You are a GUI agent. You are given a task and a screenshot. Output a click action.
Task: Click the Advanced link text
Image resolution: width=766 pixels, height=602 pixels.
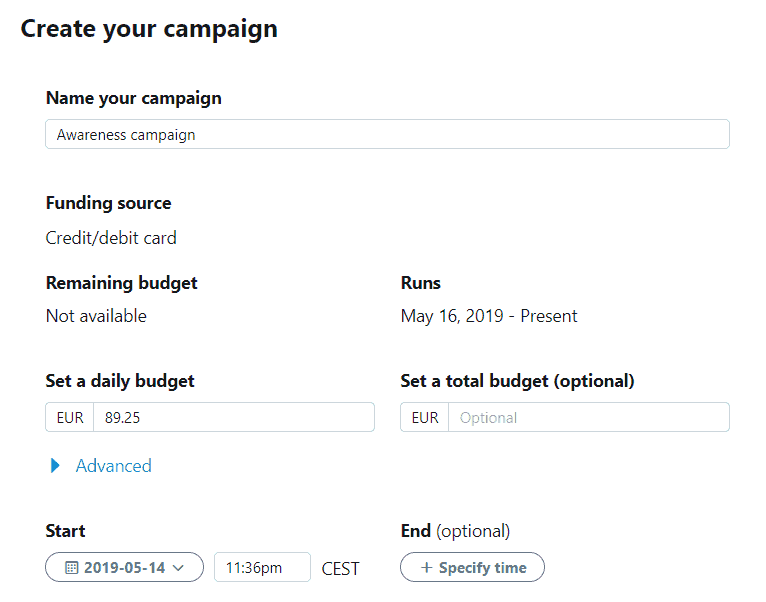(x=113, y=466)
